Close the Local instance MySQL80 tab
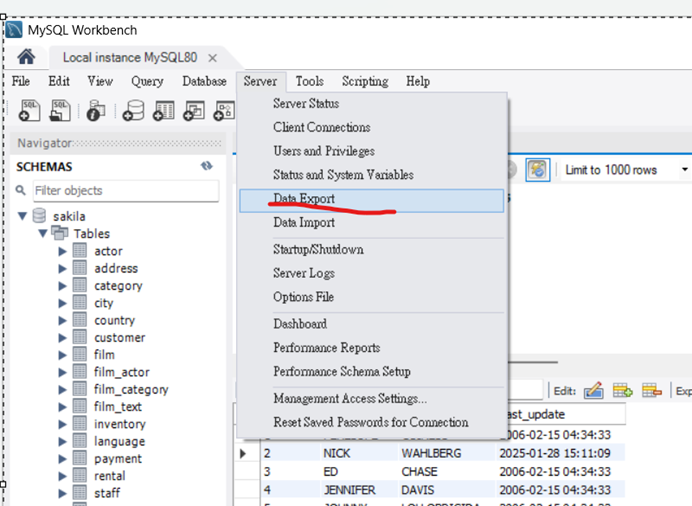The height and width of the screenshot is (506, 692). coord(212,58)
